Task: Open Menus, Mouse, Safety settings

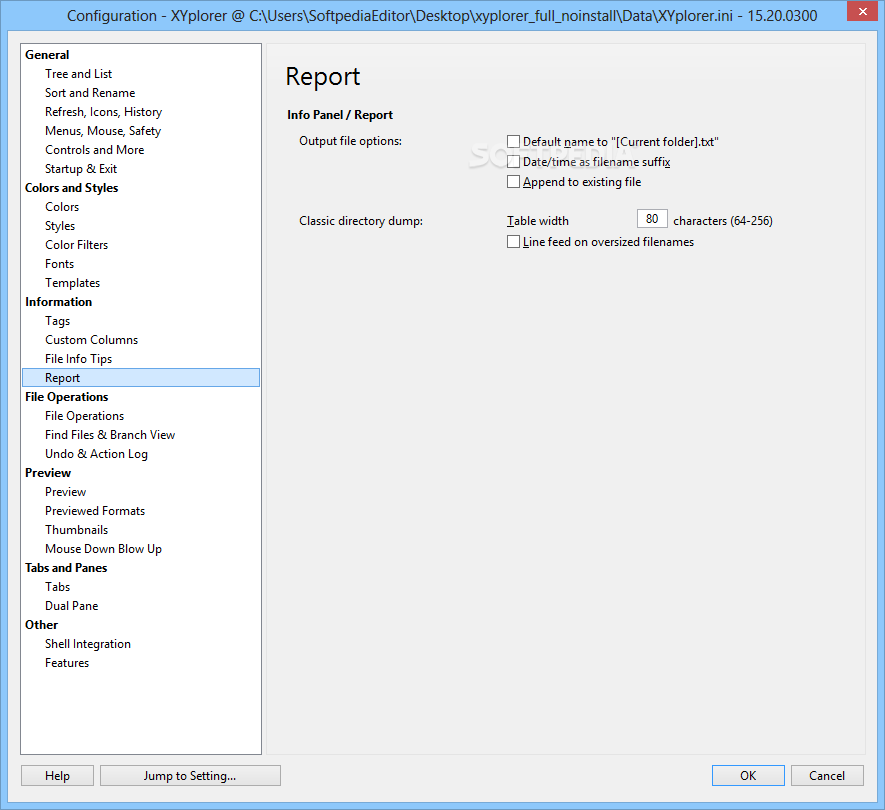Action: coord(103,131)
